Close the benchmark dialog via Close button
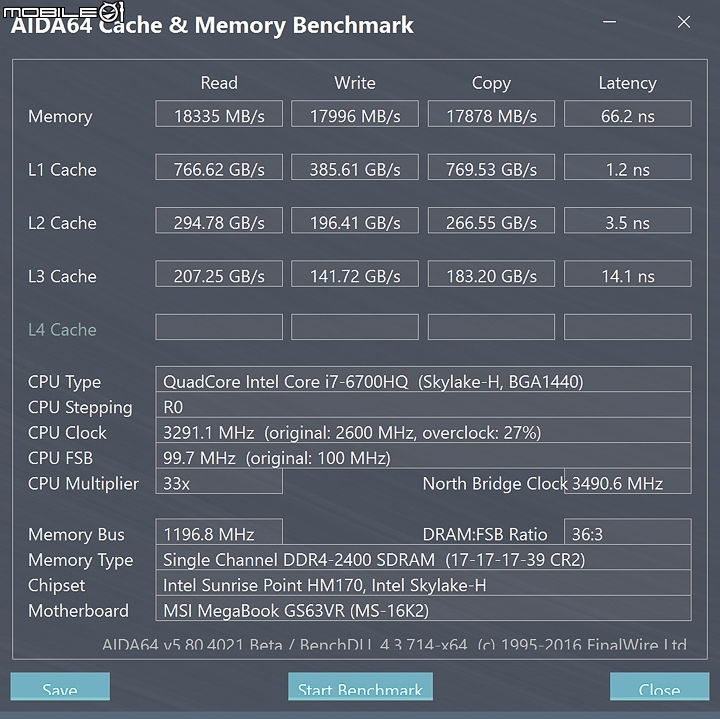This screenshot has width=720, height=719. point(659,686)
